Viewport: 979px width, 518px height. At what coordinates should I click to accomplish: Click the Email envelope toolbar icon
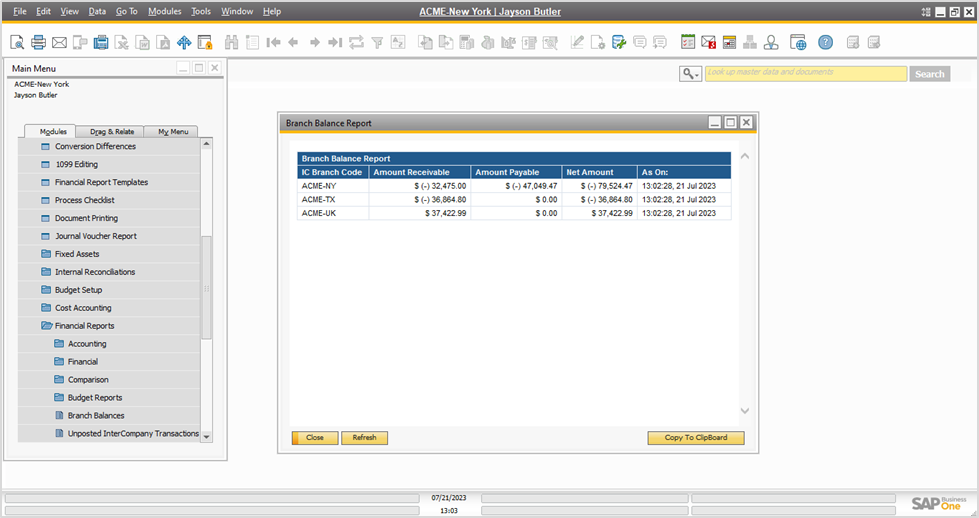59,42
